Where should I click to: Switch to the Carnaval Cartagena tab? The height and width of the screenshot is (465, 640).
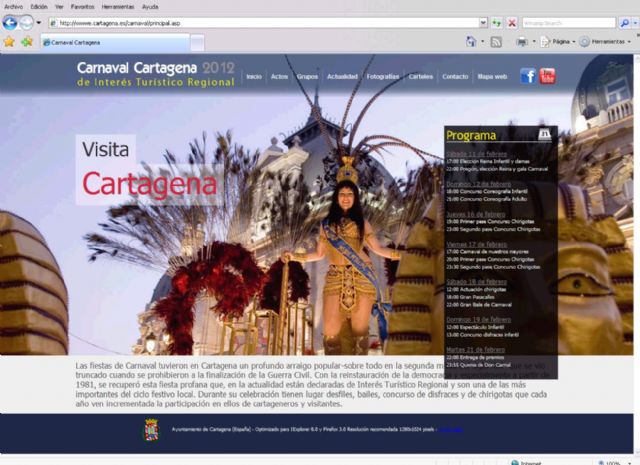tap(75, 43)
